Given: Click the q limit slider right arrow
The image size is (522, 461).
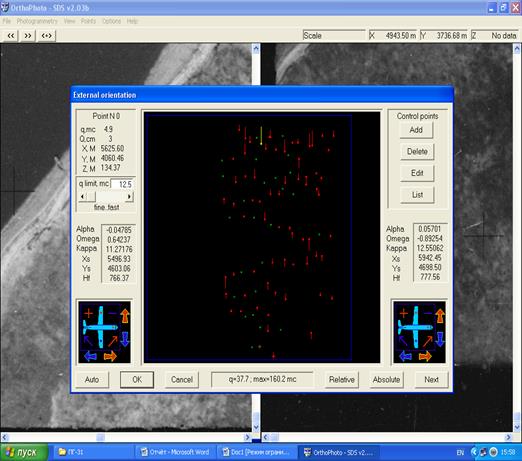Looking at the screenshot, I should tap(129, 197).
